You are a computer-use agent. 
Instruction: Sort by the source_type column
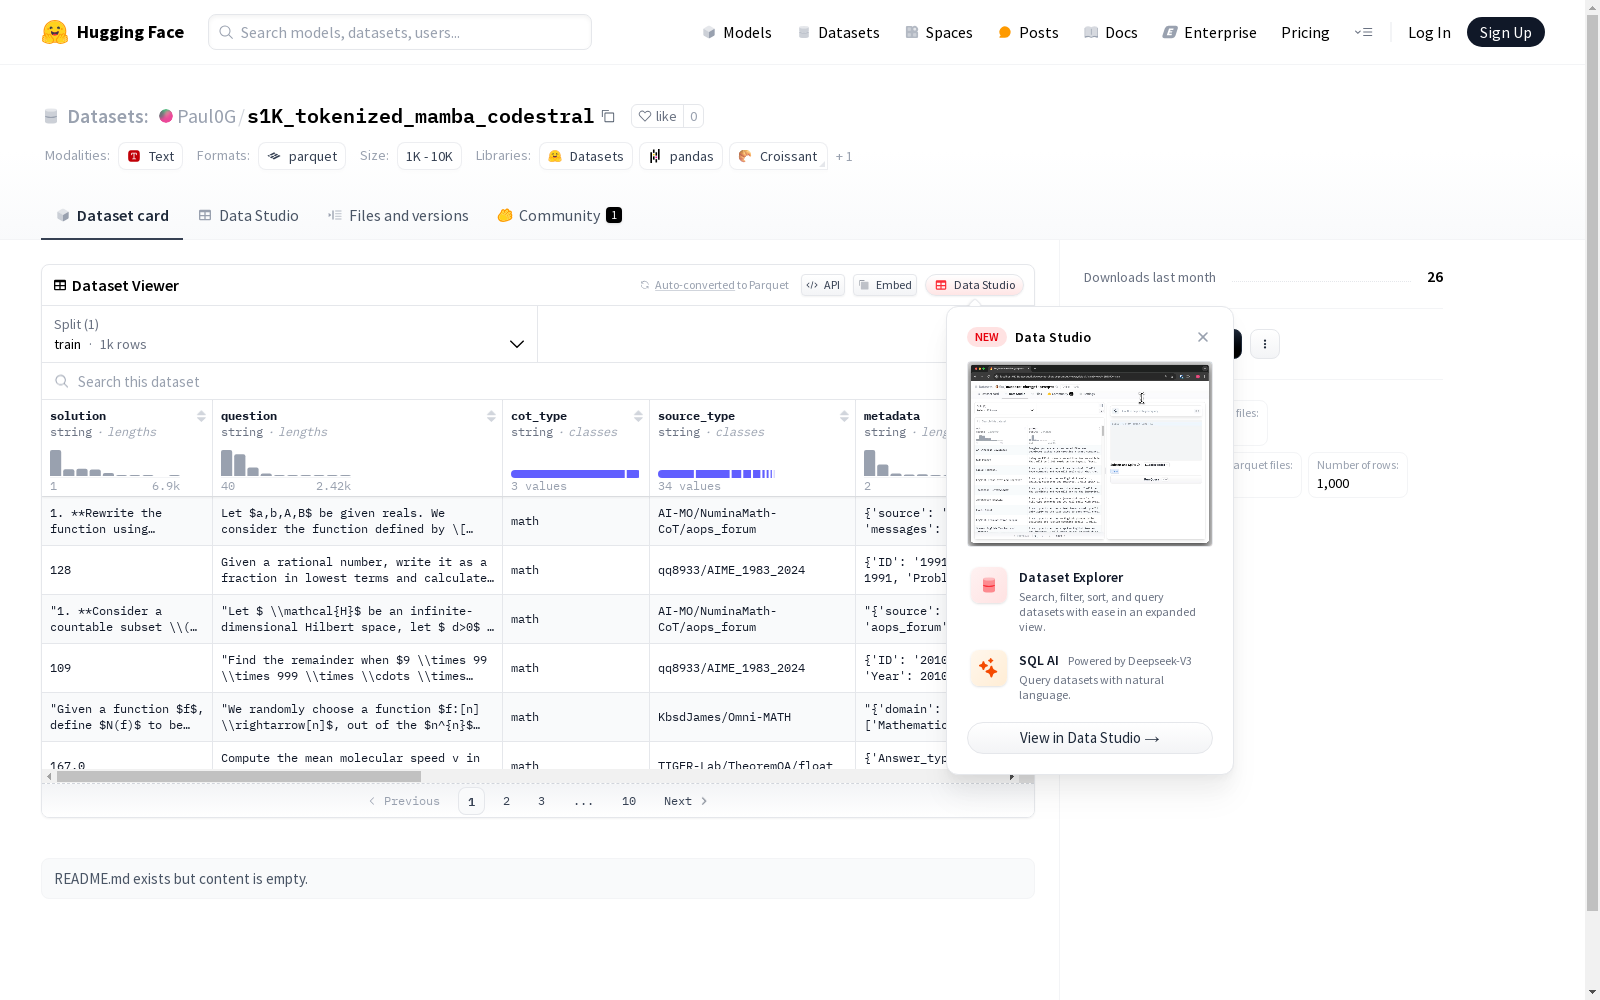(844, 416)
